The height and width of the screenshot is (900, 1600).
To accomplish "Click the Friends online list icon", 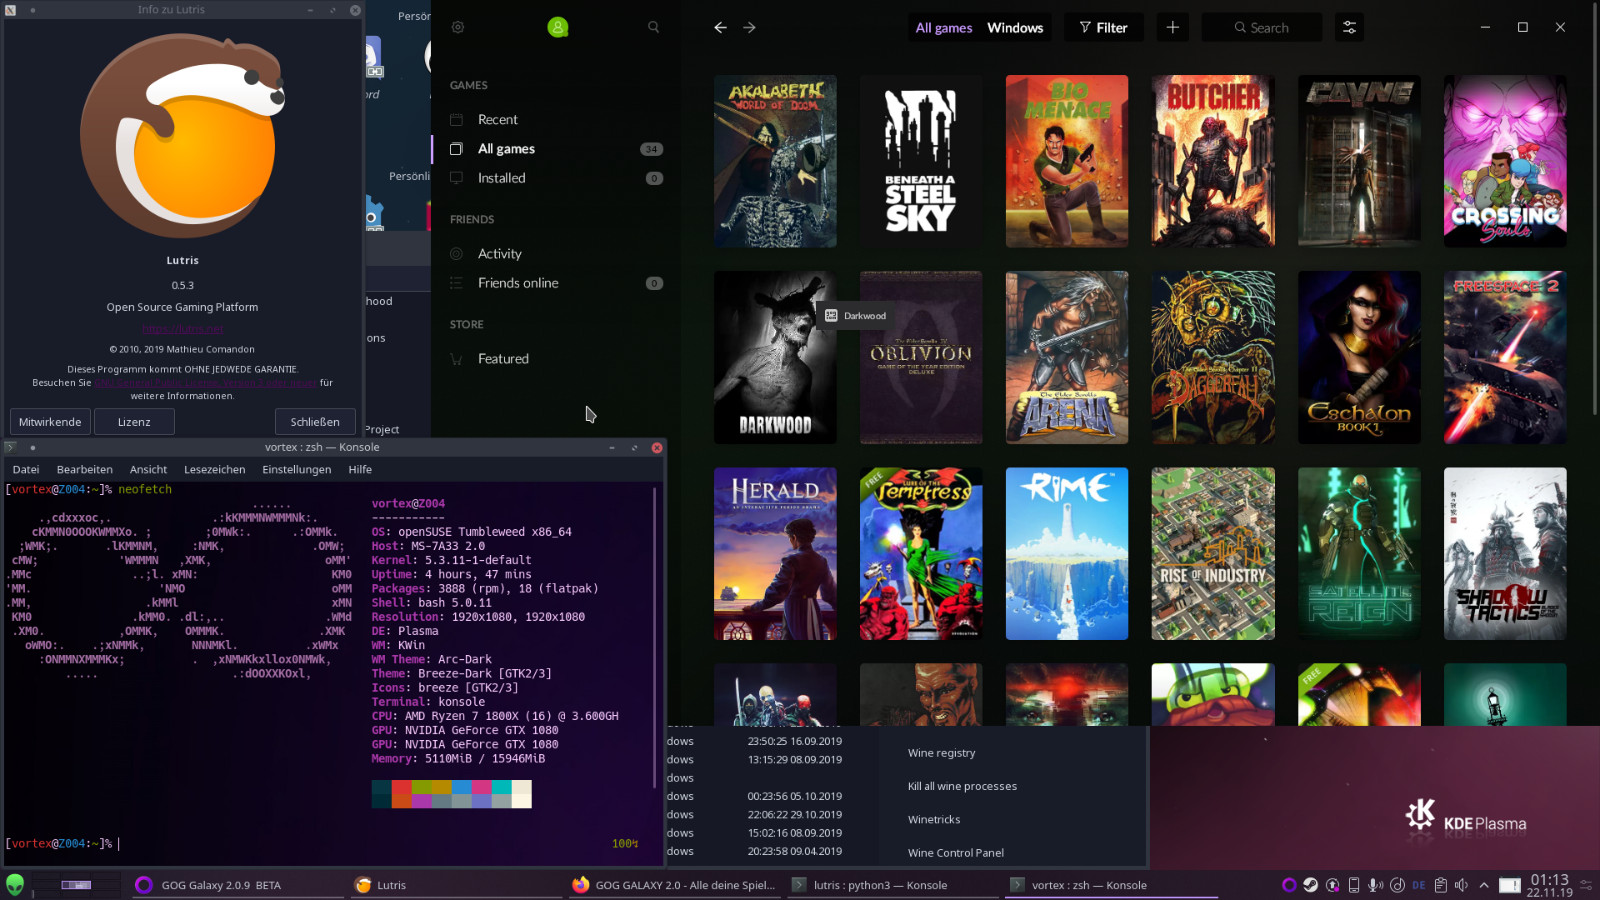I will [x=457, y=283].
